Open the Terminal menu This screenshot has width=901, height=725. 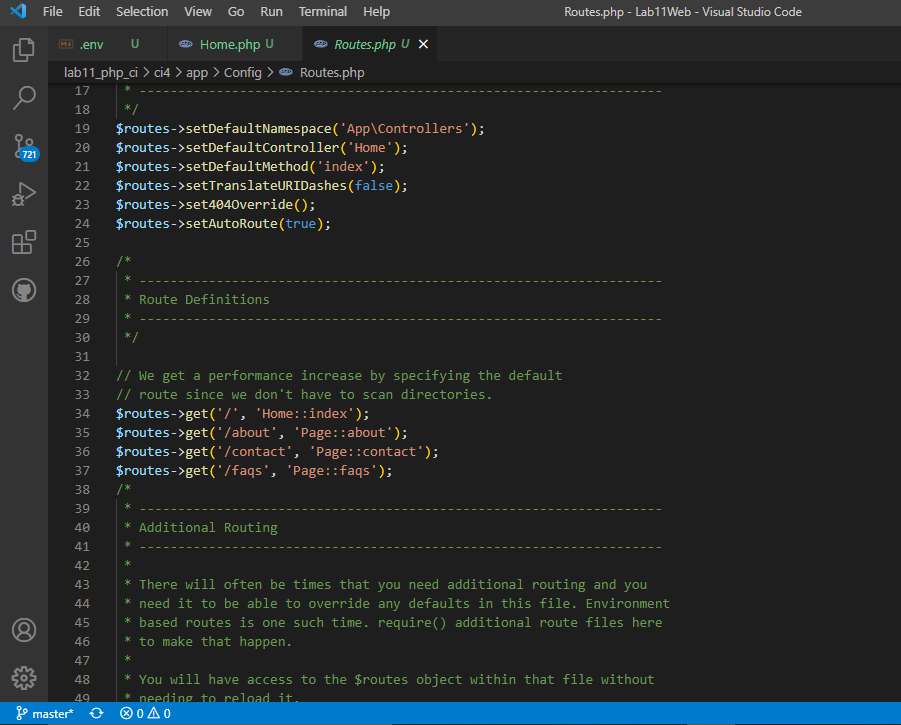[x=322, y=12]
